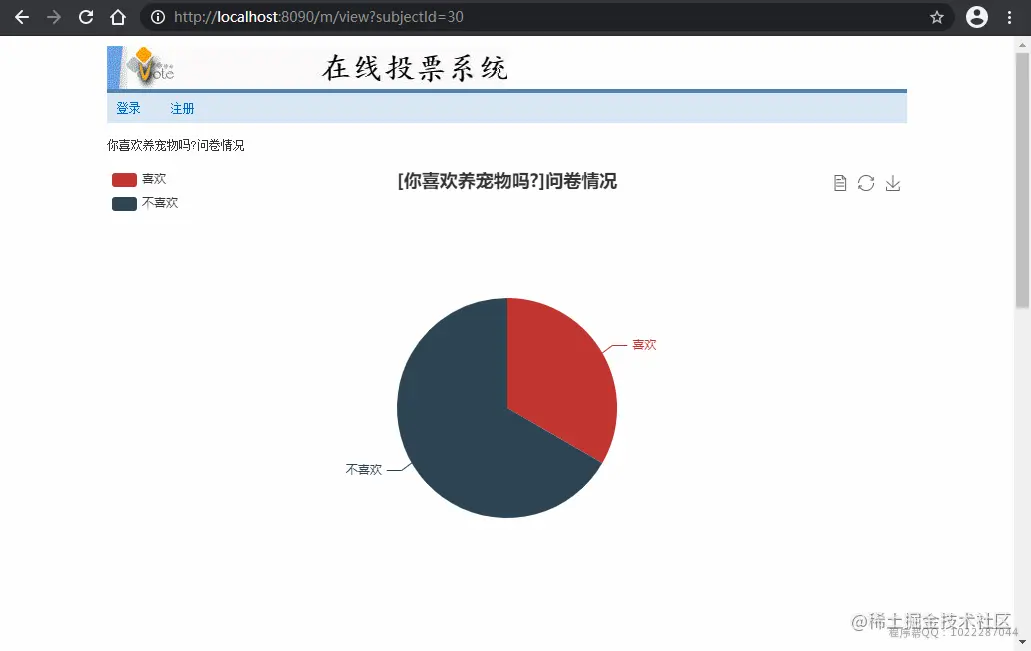Click the chart title [你喜欢养宠物吗?]问卷情况
This screenshot has height=651, width=1031.
pyautogui.click(x=507, y=181)
